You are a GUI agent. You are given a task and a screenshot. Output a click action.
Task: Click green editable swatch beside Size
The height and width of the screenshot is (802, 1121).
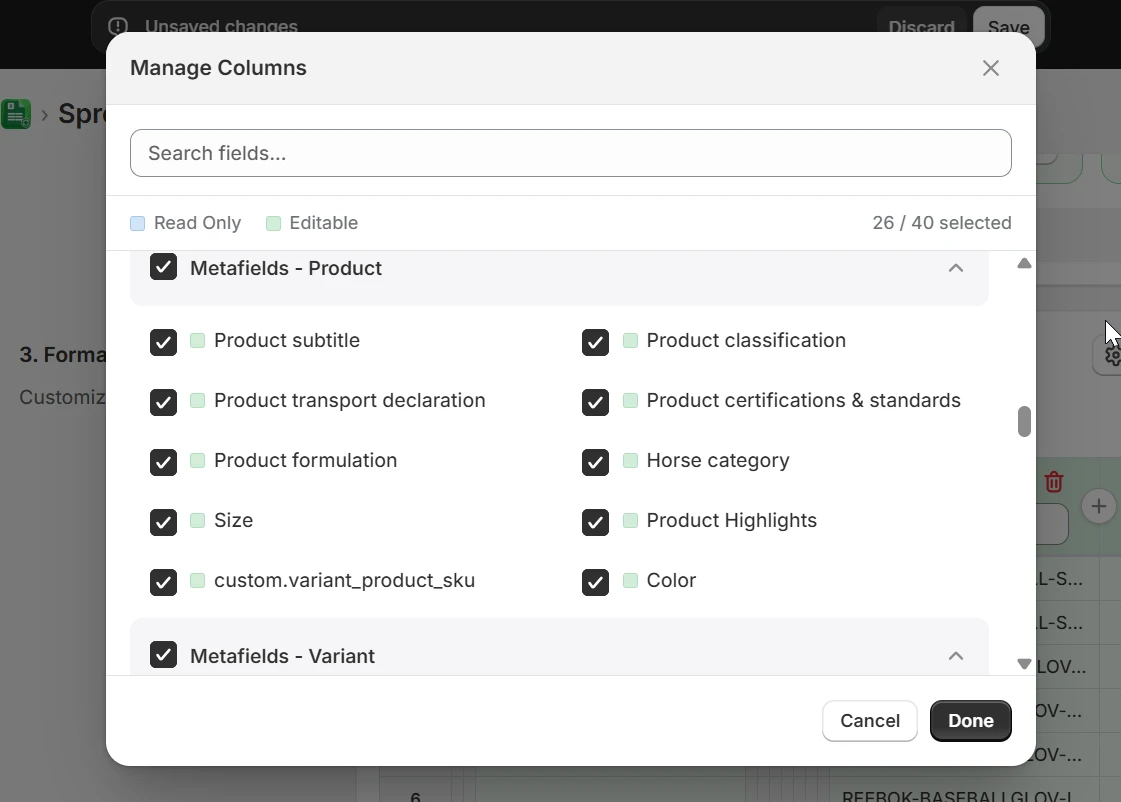click(x=197, y=520)
